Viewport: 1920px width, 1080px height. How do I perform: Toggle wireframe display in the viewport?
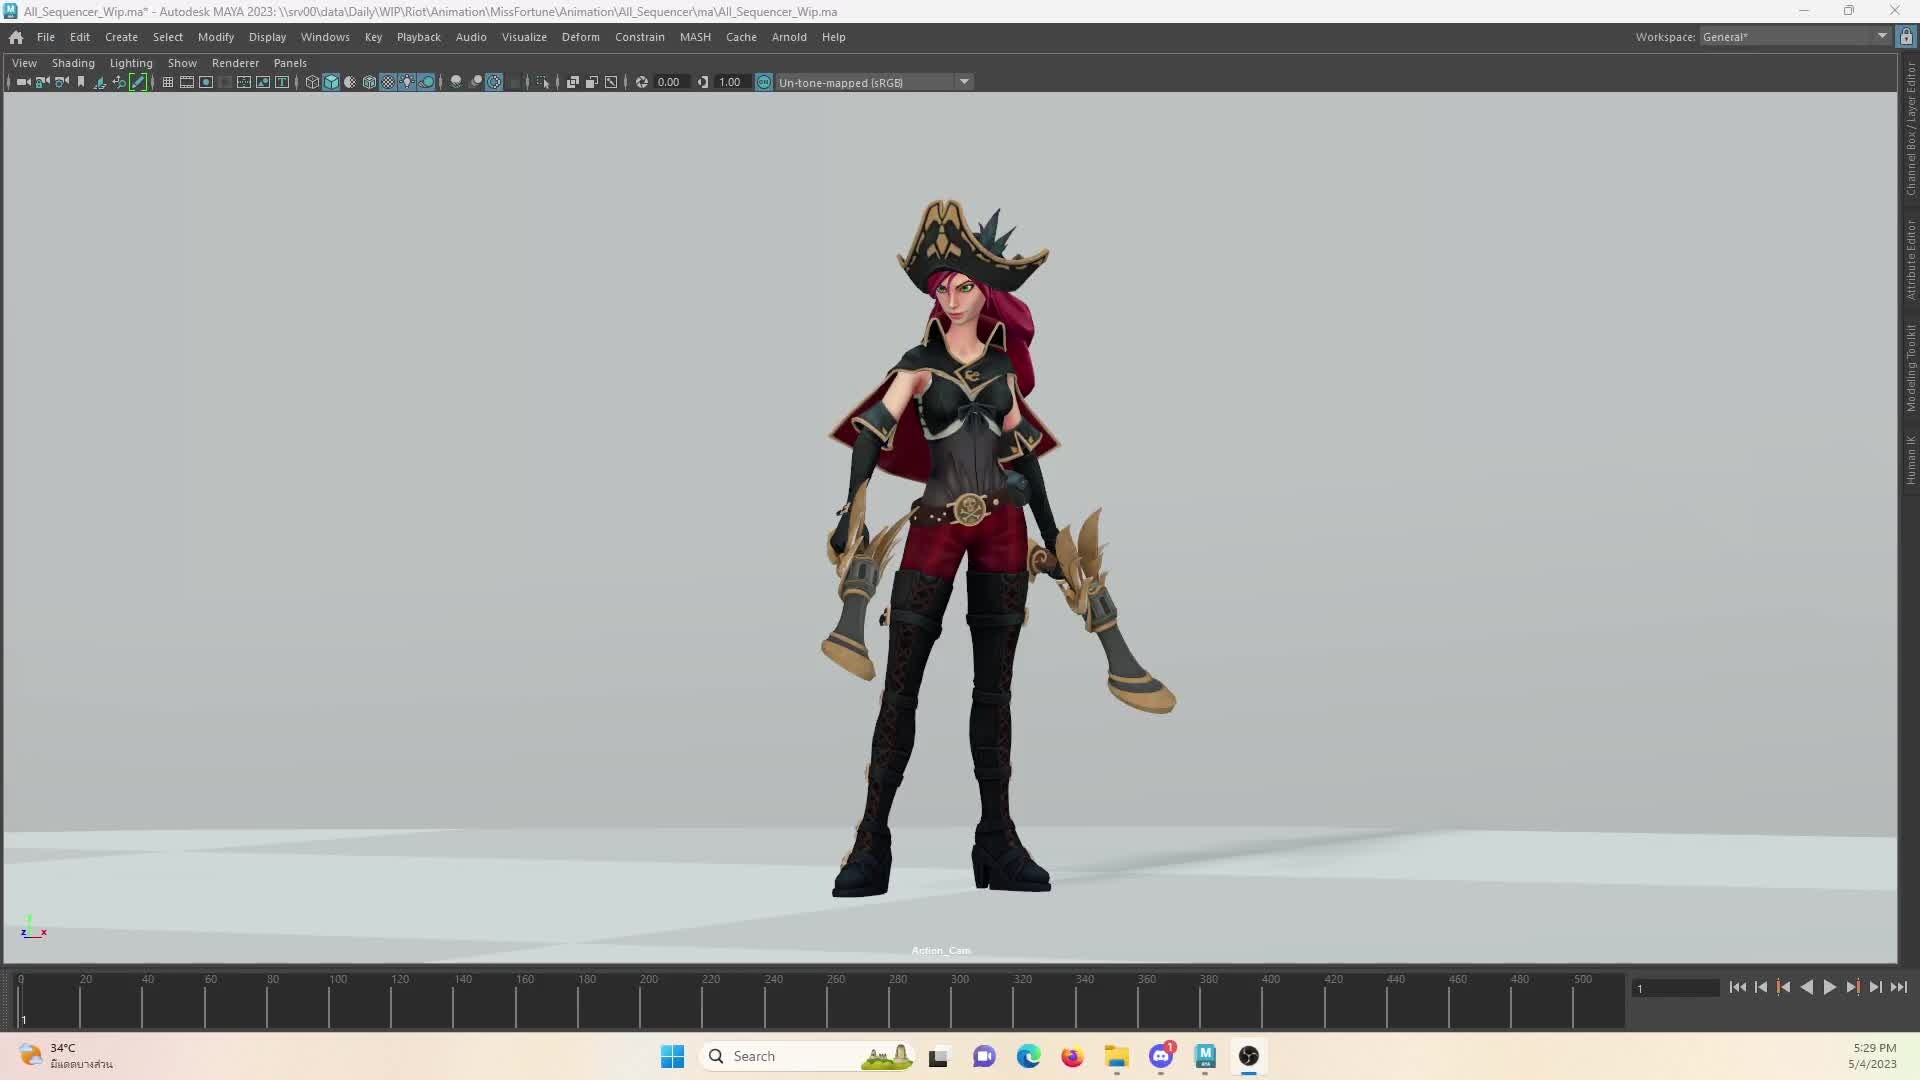click(312, 82)
